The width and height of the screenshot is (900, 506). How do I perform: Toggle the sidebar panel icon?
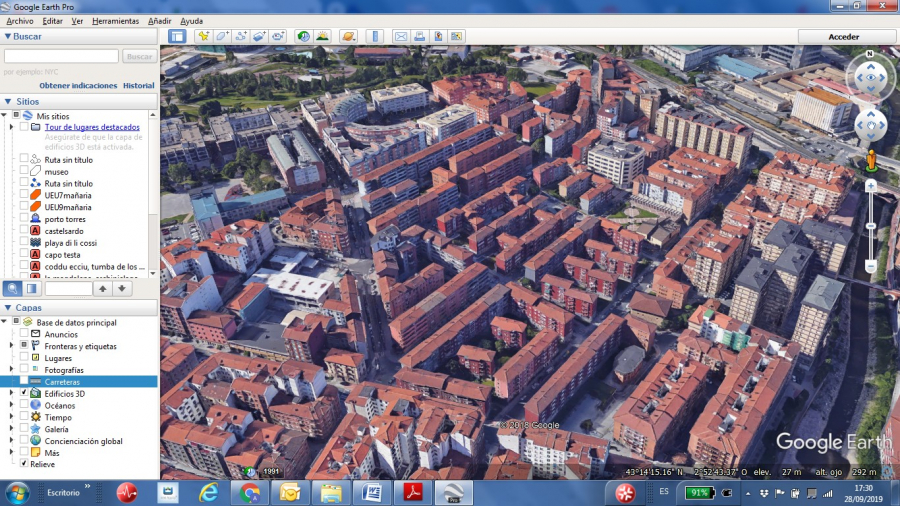coord(177,36)
